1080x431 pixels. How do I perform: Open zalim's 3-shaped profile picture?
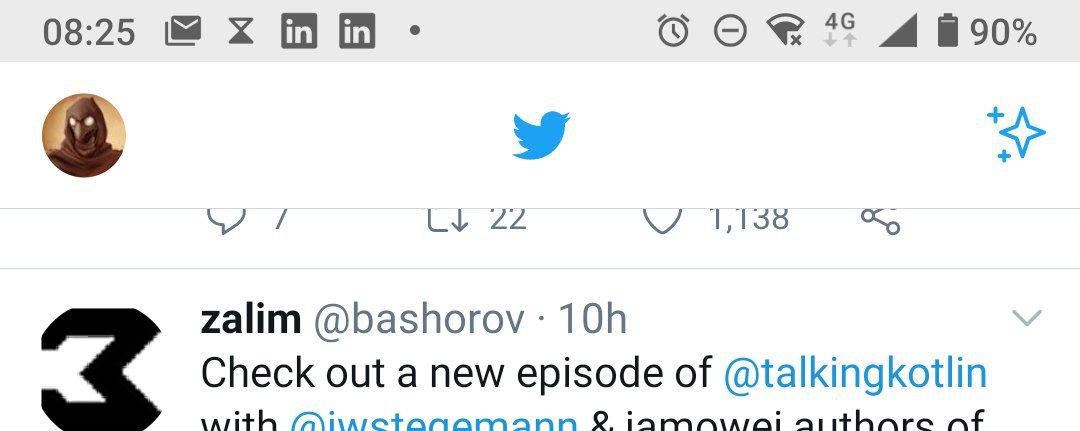tap(101, 370)
